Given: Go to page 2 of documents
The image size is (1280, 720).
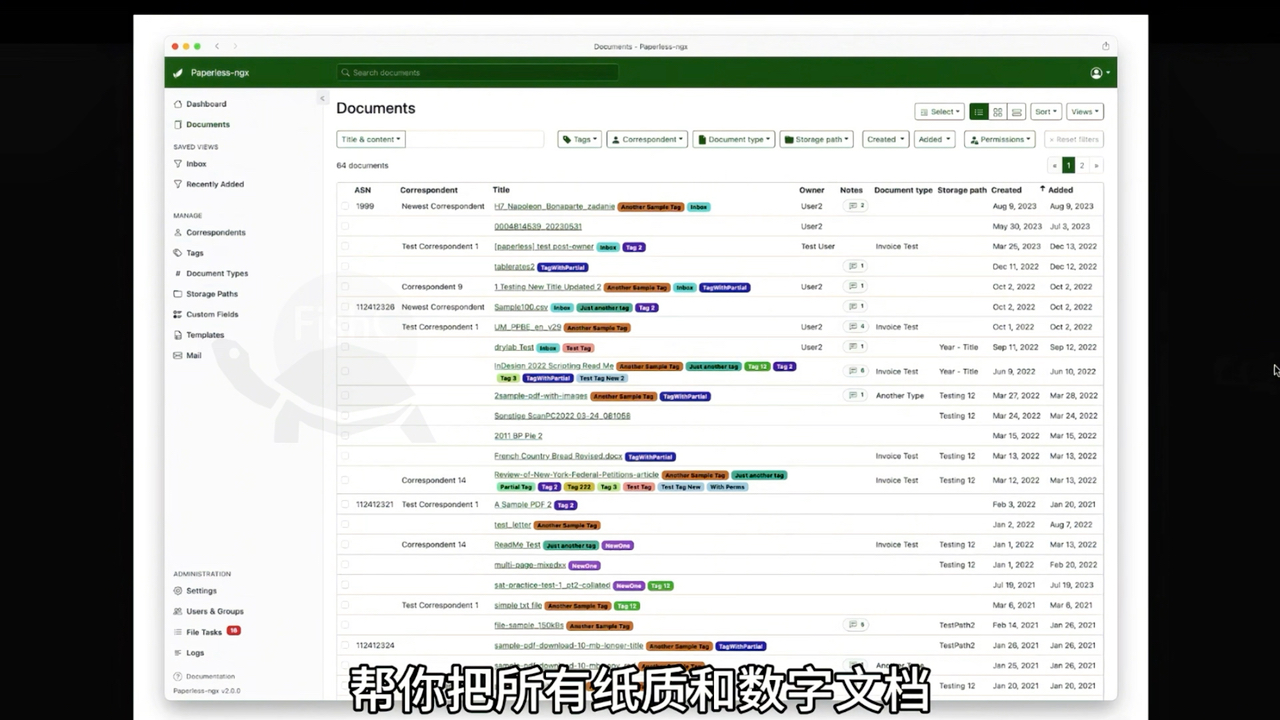Looking at the screenshot, I should click(x=1082, y=166).
